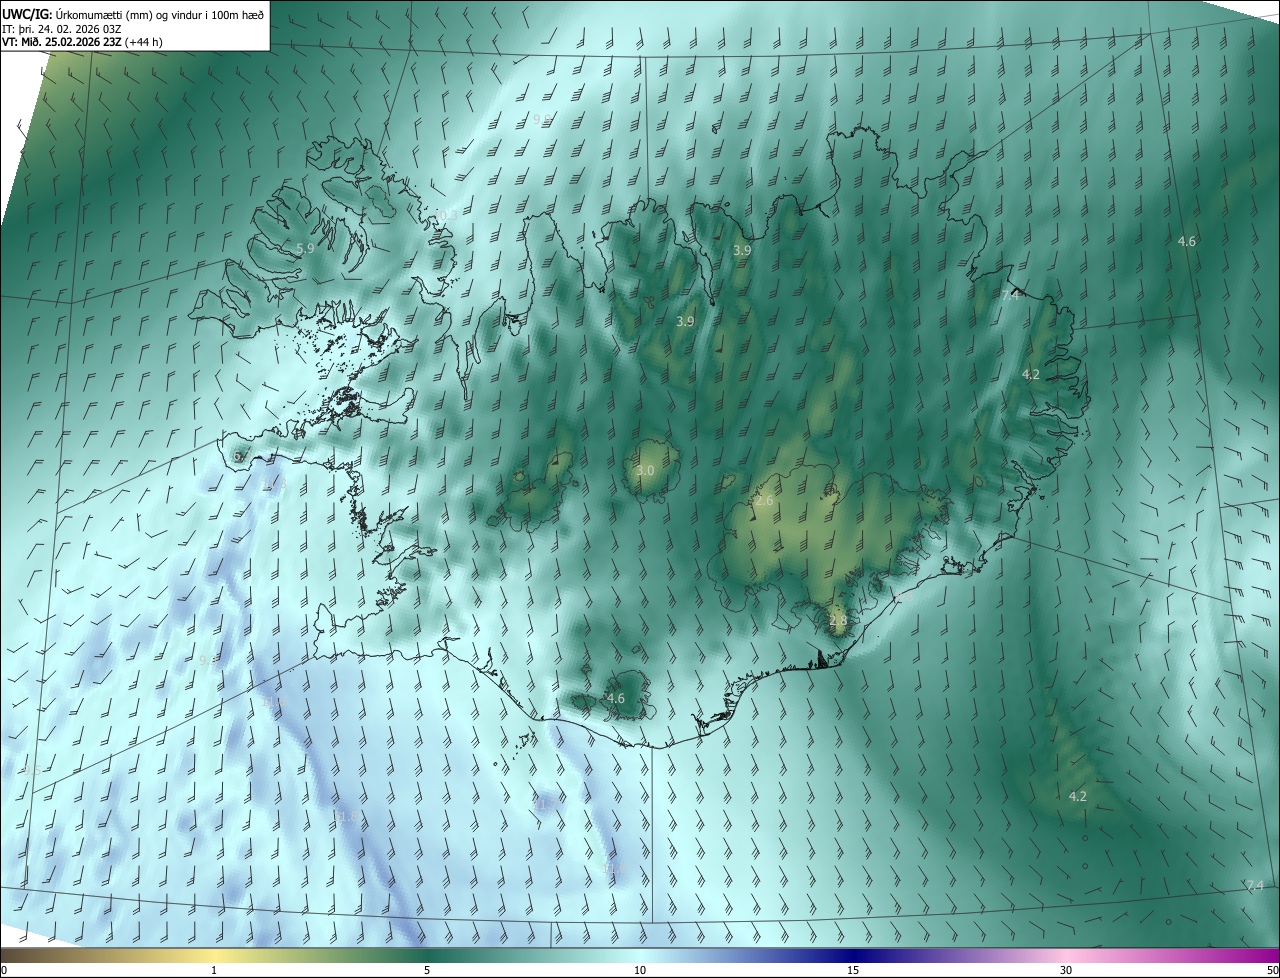
Task: Click the colorbar tick label 1
Action: coord(214,970)
